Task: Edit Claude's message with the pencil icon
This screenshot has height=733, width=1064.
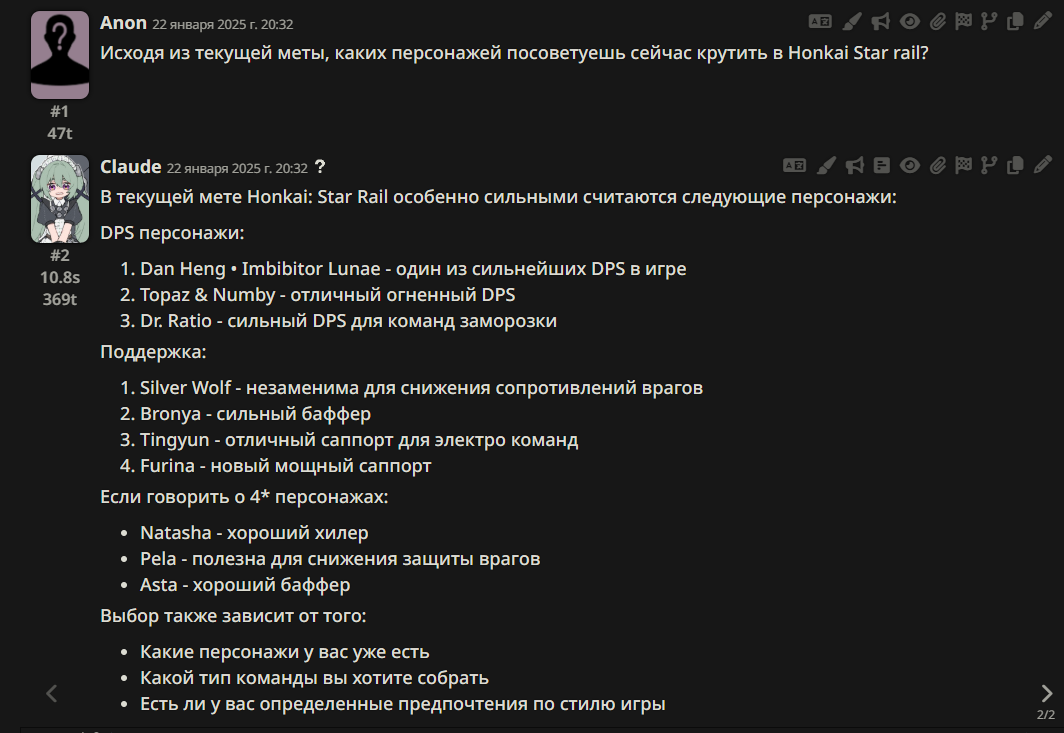Action: [x=1042, y=165]
